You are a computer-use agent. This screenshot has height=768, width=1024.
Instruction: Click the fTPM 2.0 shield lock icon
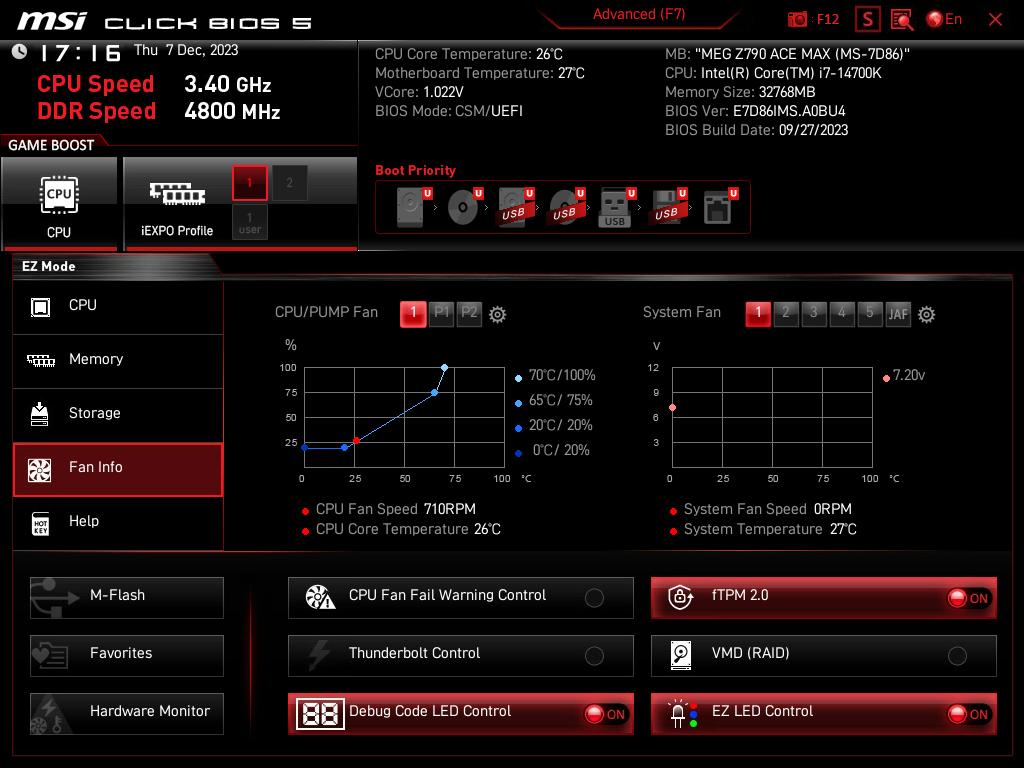[x=680, y=597]
